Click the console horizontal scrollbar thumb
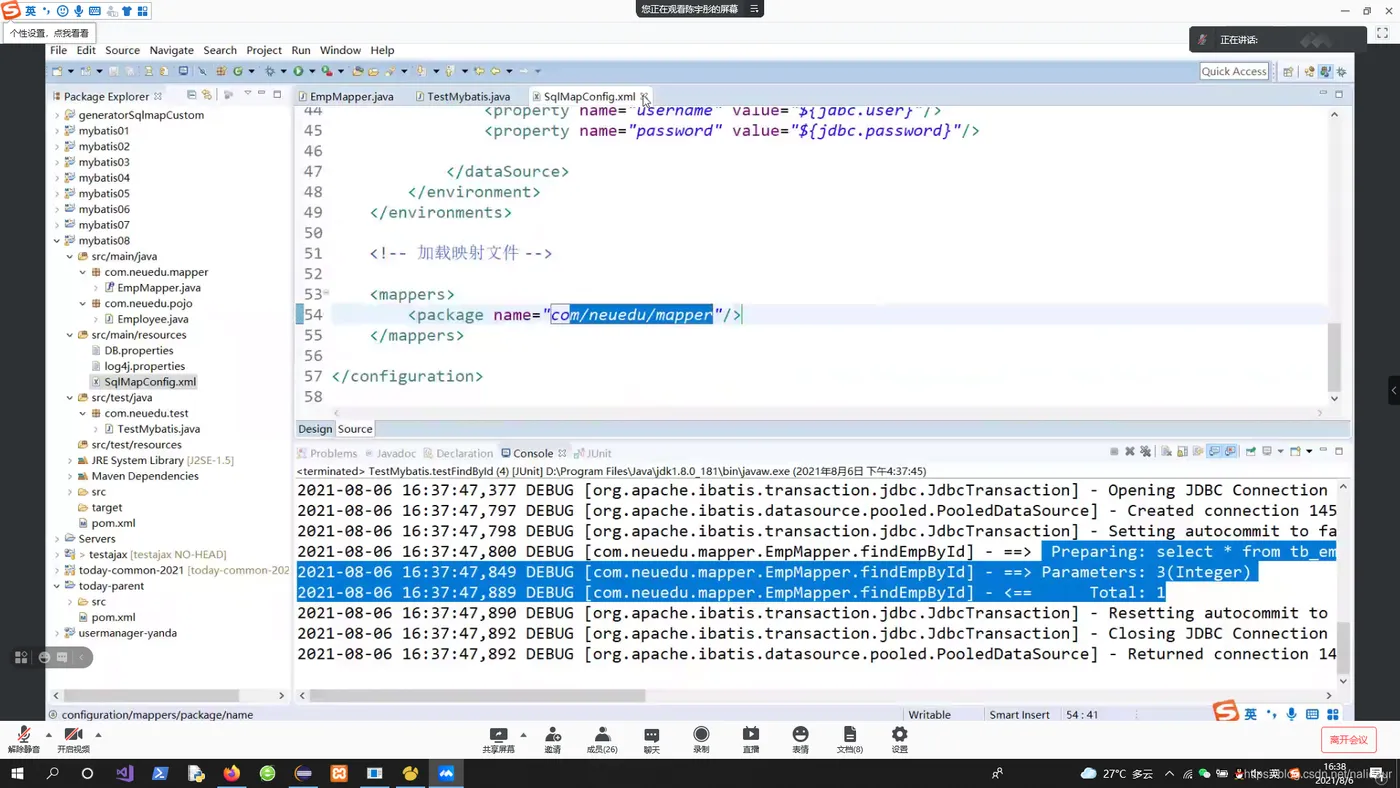Image resolution: width=1400 pixels, height=788 pixels. pos(477,695)
